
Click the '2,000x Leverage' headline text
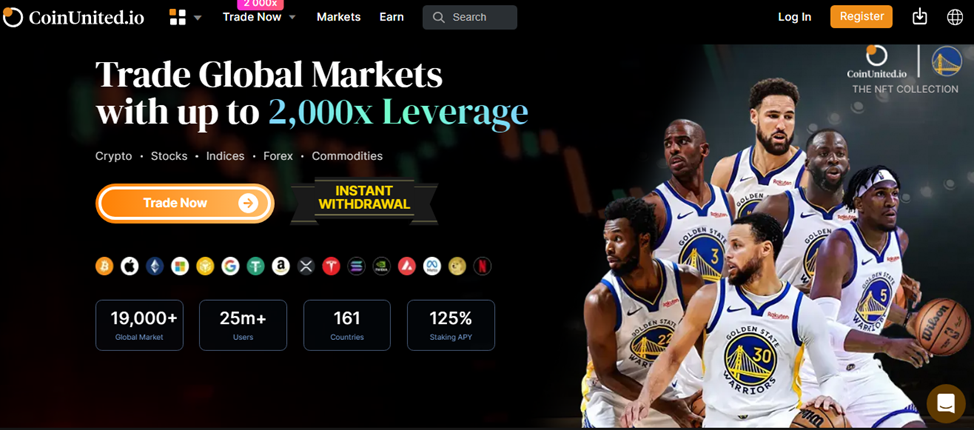coord(398,113)
